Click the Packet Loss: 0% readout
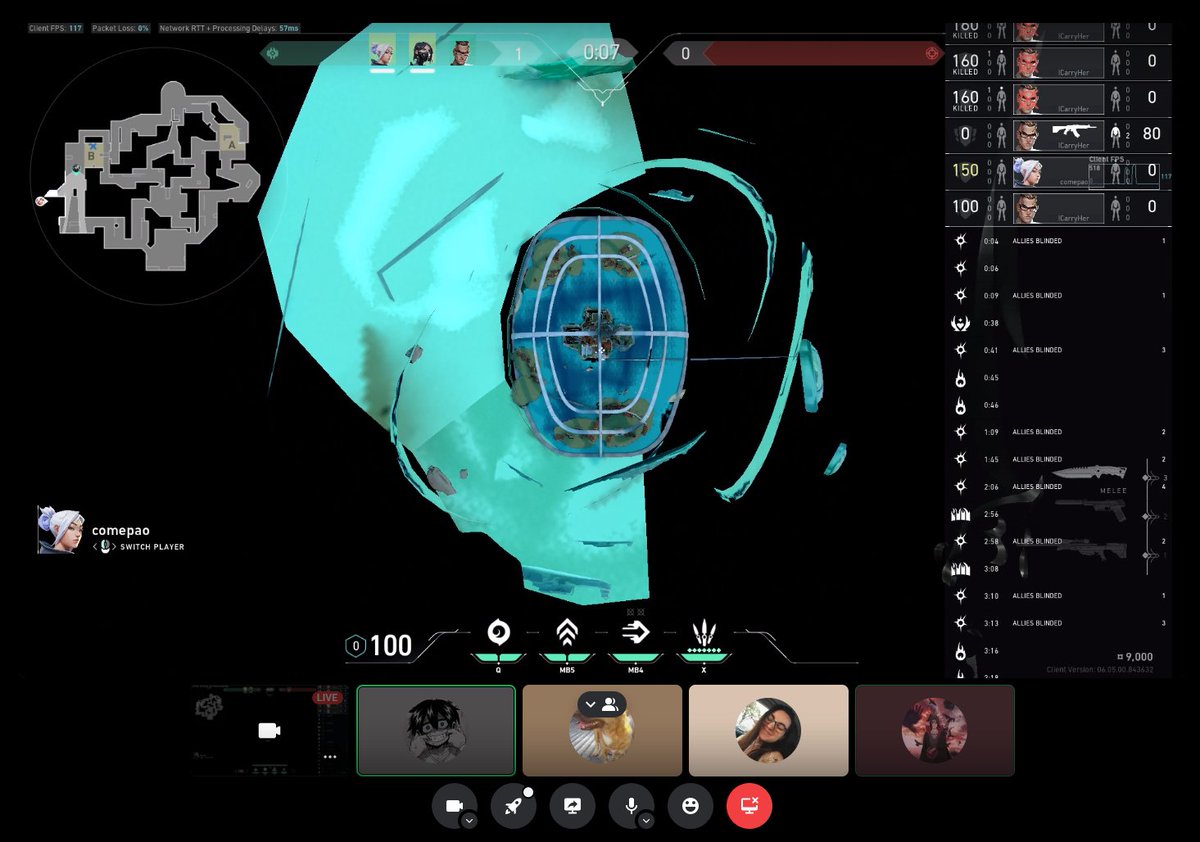This screenshot has height=842, width=1200. point(121,29)
